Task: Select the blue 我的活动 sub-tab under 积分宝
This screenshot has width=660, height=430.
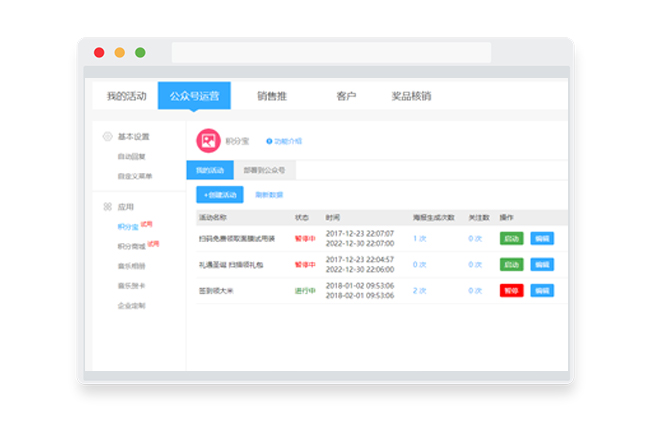Action: (210, 170)
